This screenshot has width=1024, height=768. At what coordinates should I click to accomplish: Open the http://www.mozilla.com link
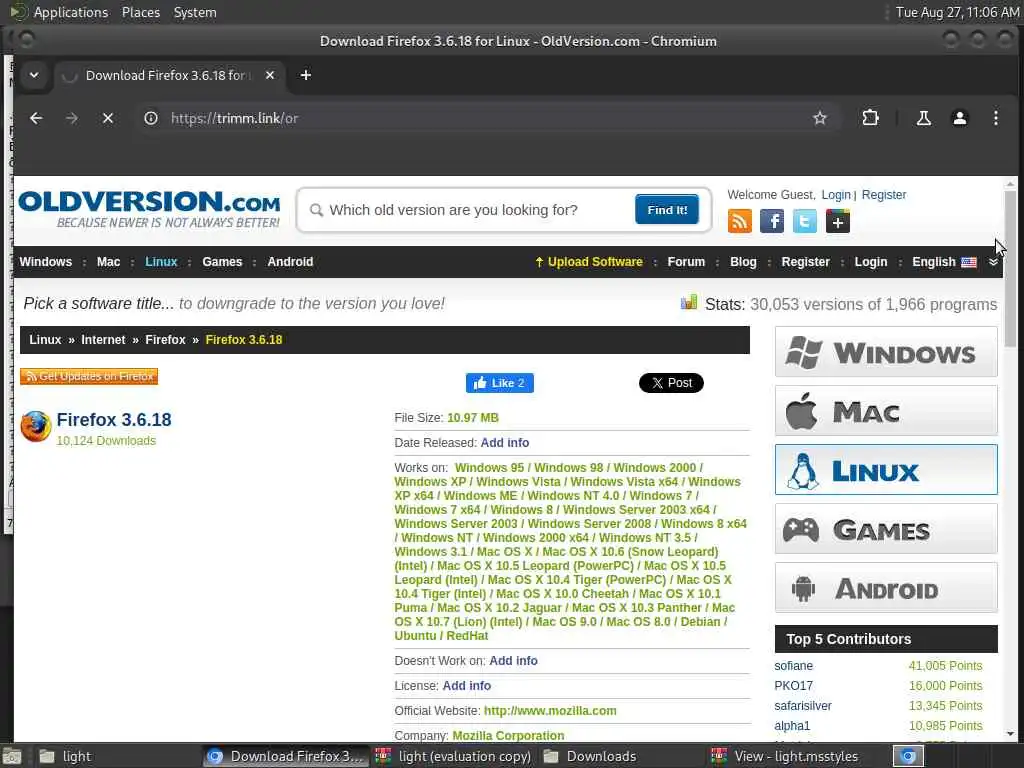click(550, 711)
